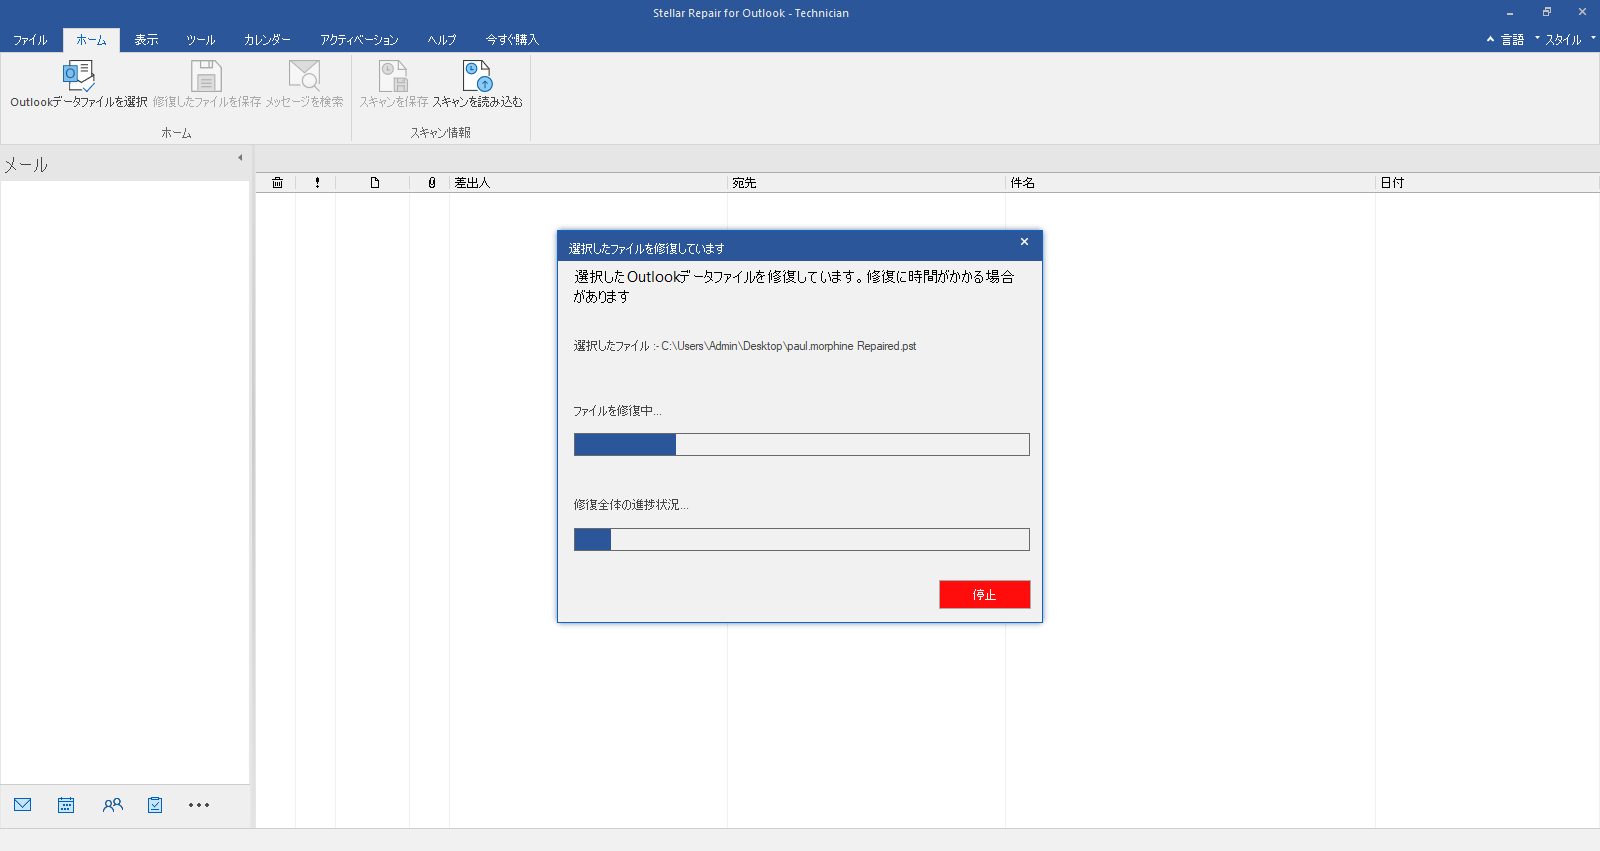
Task: Close the repair progress dialog
Action: [1024, 242]
